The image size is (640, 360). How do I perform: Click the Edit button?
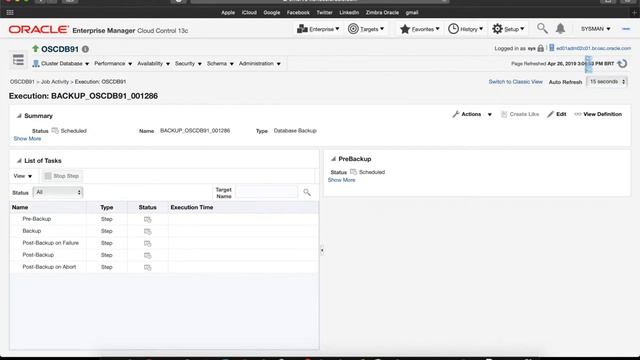pos(557,114)
